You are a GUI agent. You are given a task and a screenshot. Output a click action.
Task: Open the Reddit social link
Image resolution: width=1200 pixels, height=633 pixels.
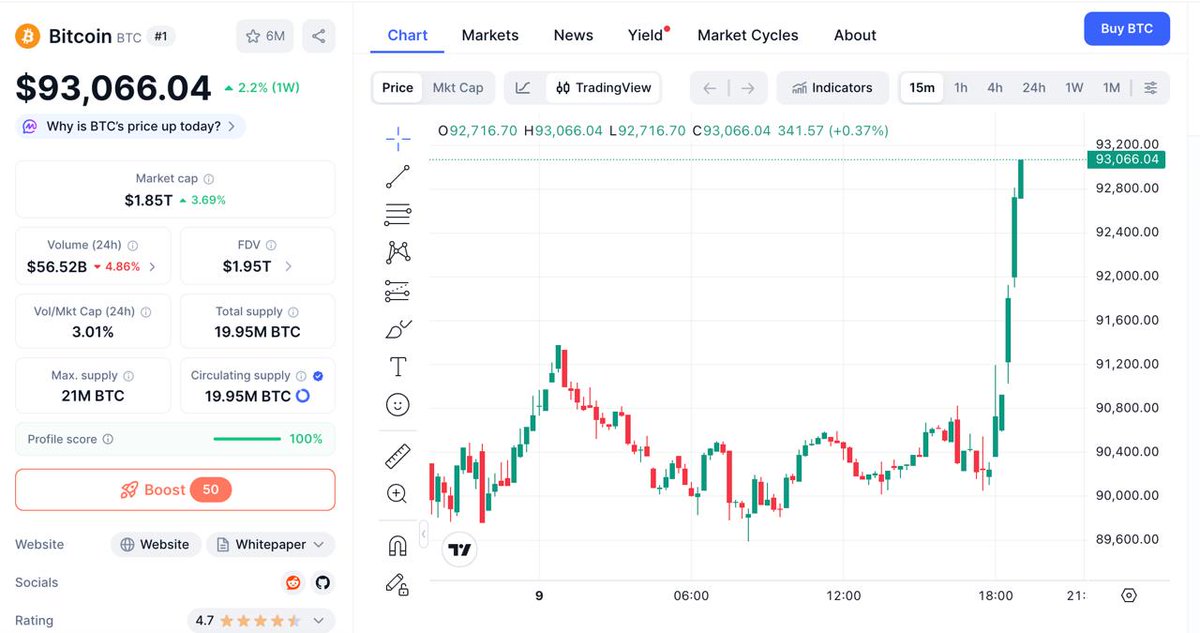point(293,582)
